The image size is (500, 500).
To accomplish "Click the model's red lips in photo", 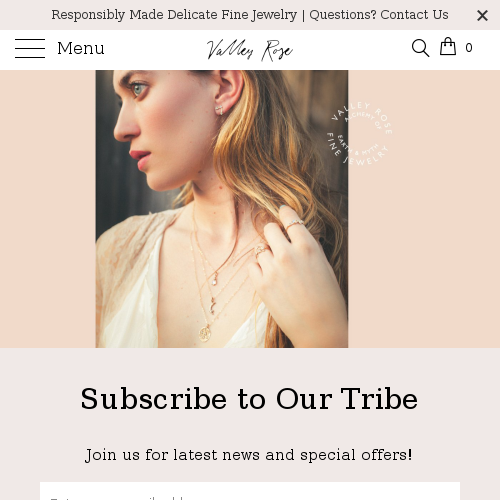I will point(140,159).
